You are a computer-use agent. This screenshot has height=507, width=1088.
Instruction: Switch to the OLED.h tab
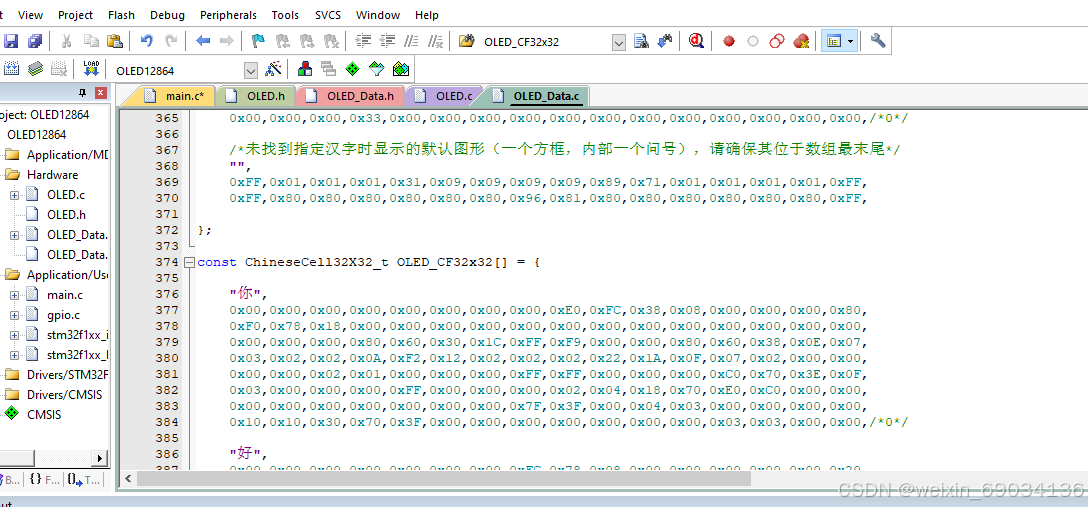click(x=256, y=96)
